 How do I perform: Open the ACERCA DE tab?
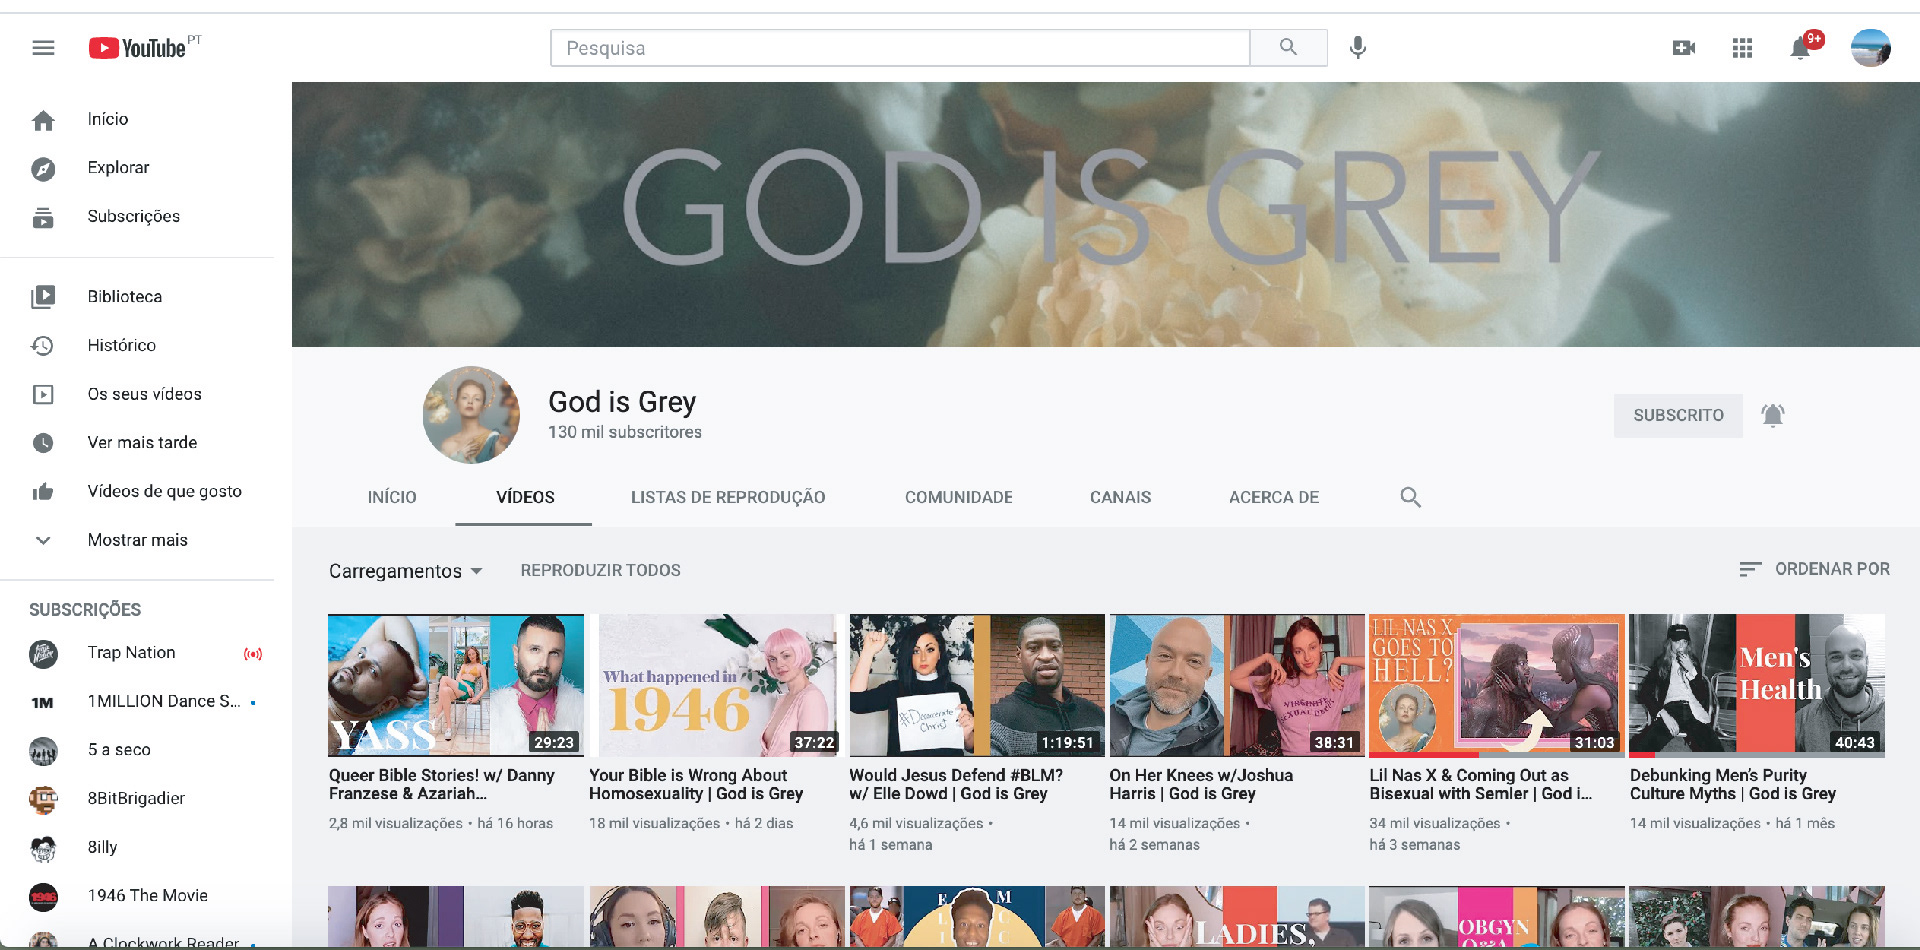point(1274,497)
